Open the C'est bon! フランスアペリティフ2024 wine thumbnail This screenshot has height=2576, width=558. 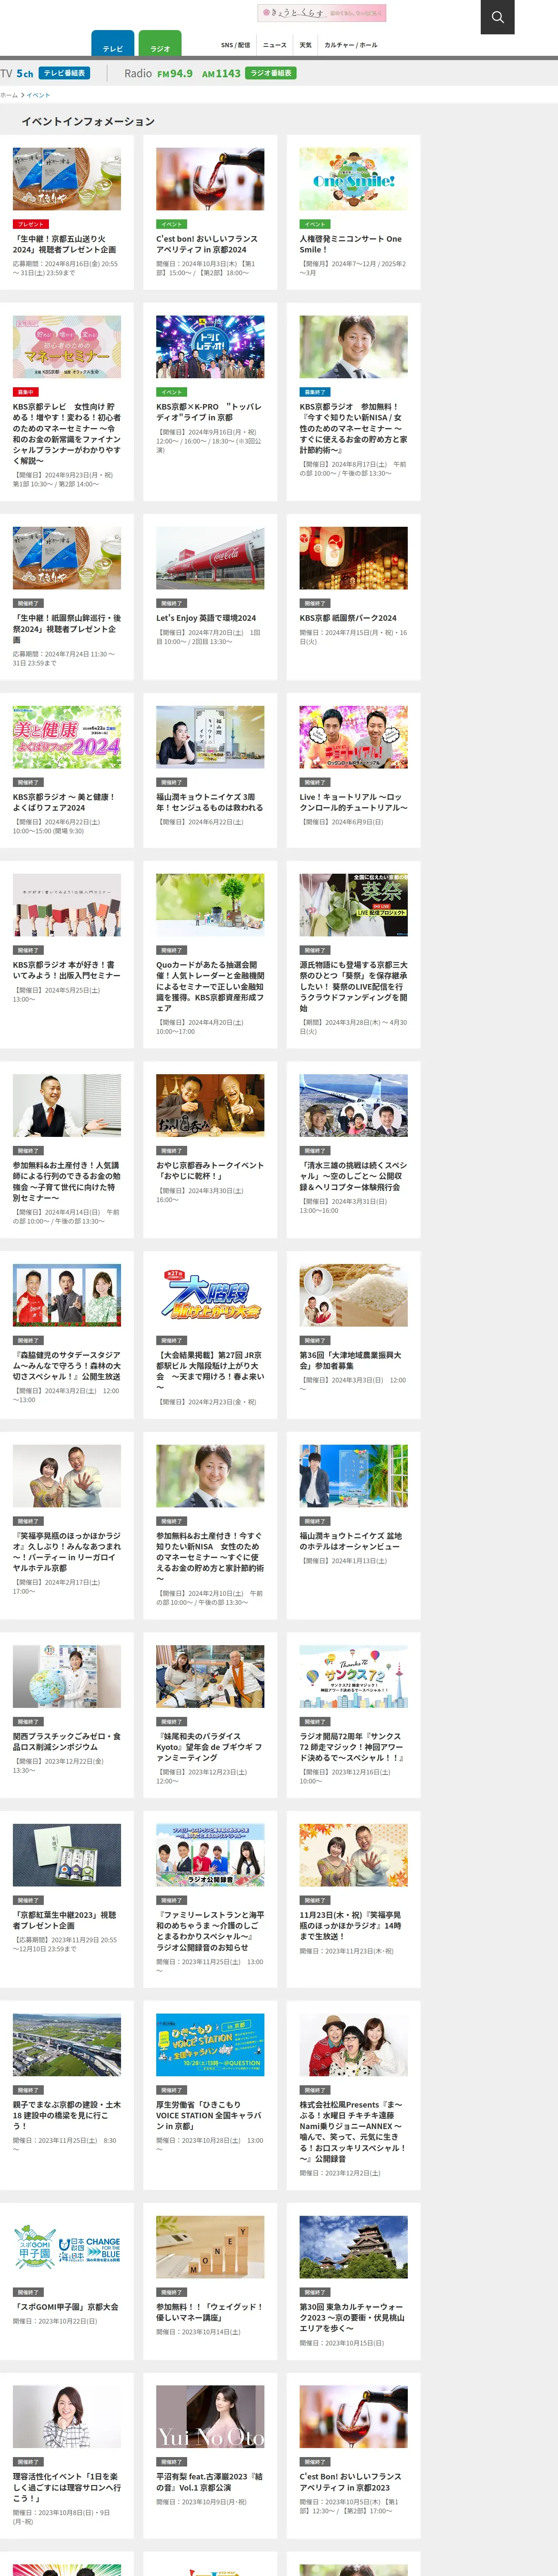210,179
